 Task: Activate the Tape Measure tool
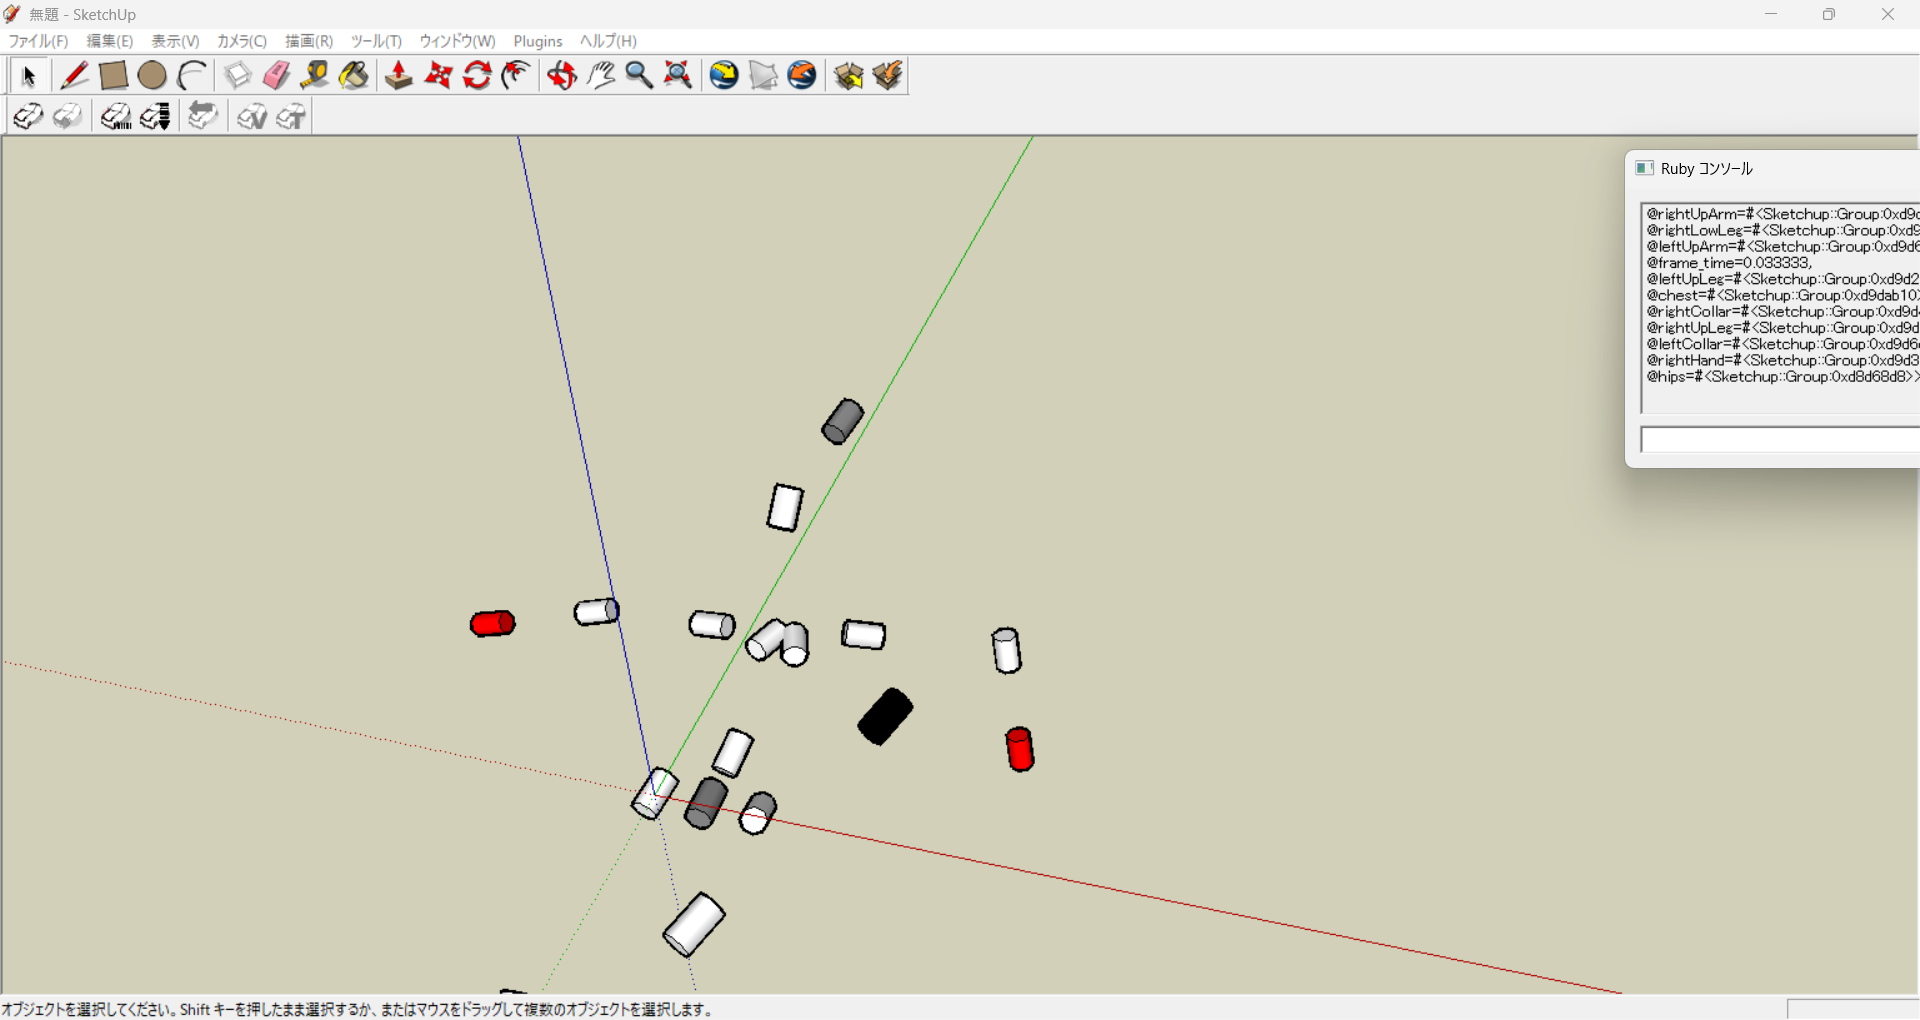(315, 76)
